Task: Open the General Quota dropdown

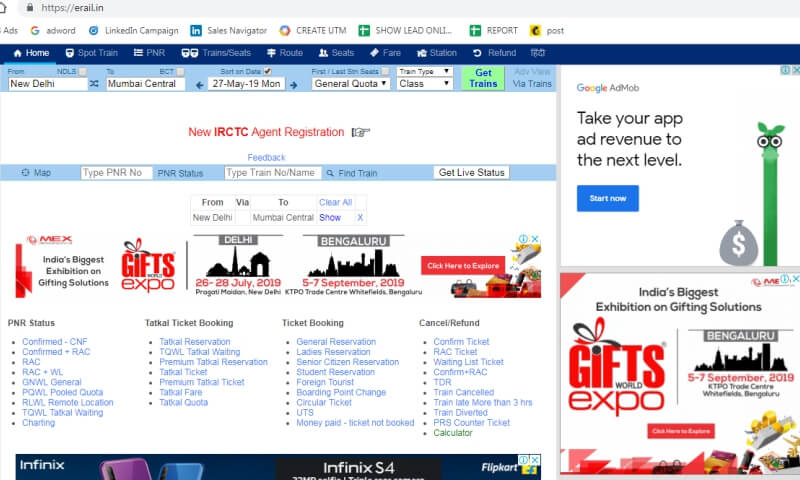Action: (351, 84)
